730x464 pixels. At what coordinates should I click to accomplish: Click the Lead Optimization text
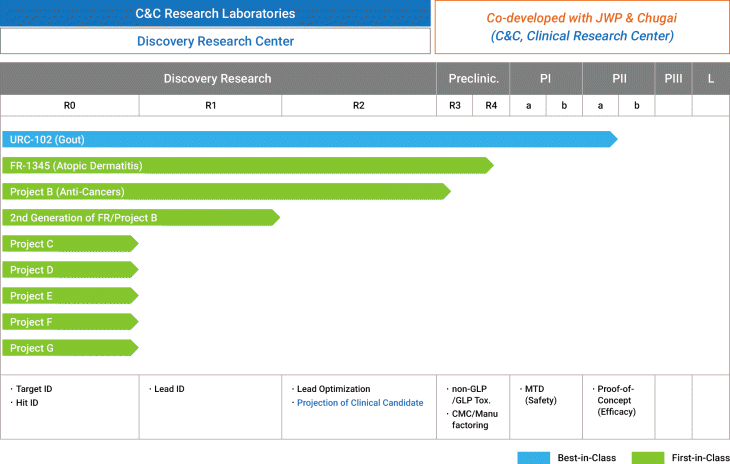click(x=333, y=389)
